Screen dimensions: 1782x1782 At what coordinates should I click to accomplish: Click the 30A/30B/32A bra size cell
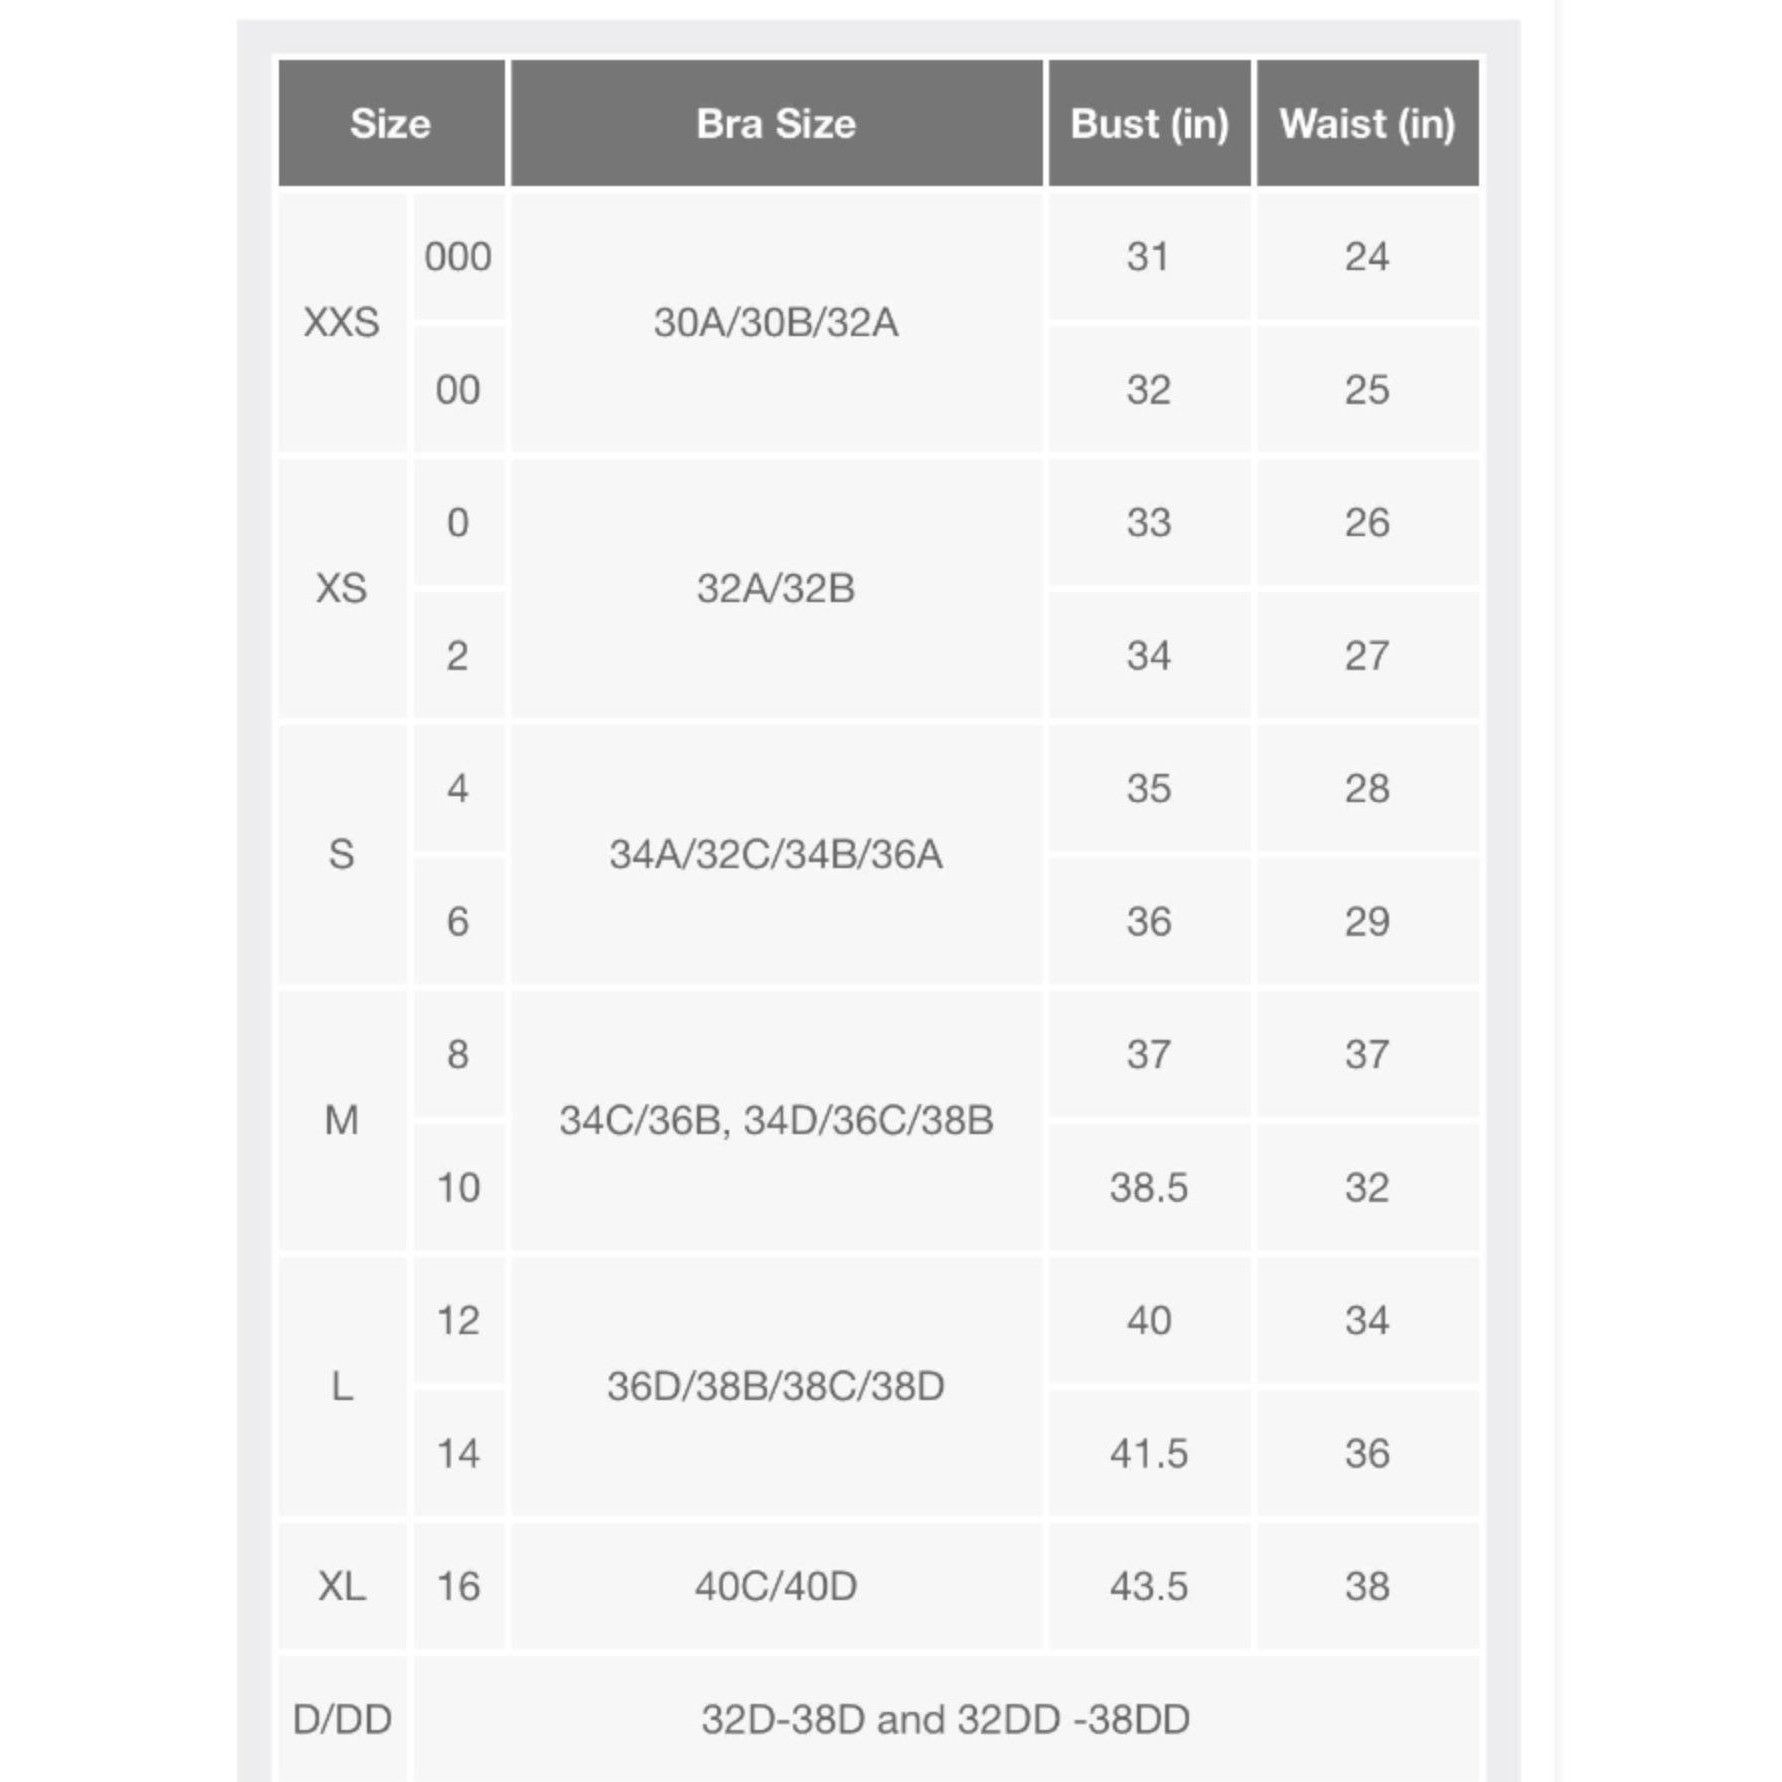pyautogui.click(x=777, y=322)
